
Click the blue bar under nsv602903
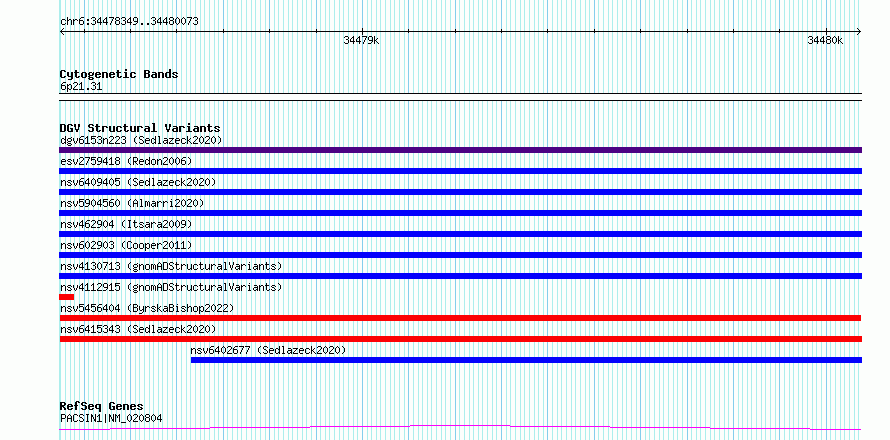coord(460,255)
